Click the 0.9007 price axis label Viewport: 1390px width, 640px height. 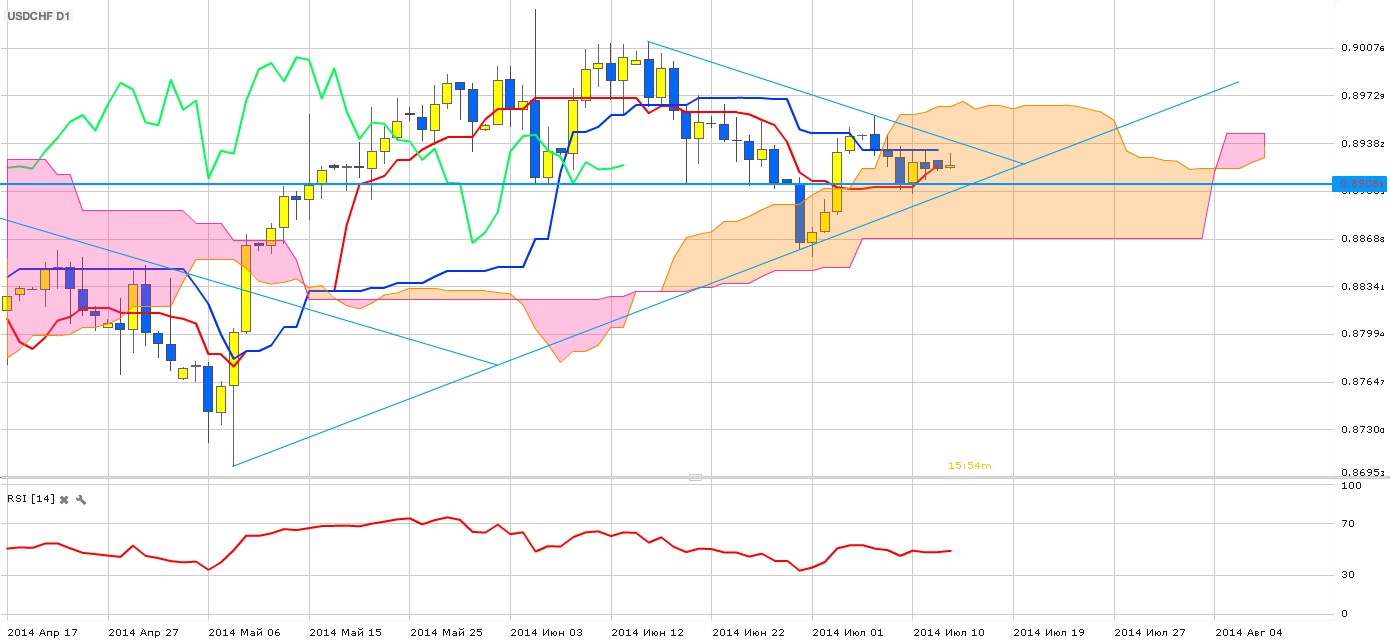click(1363, 48)
